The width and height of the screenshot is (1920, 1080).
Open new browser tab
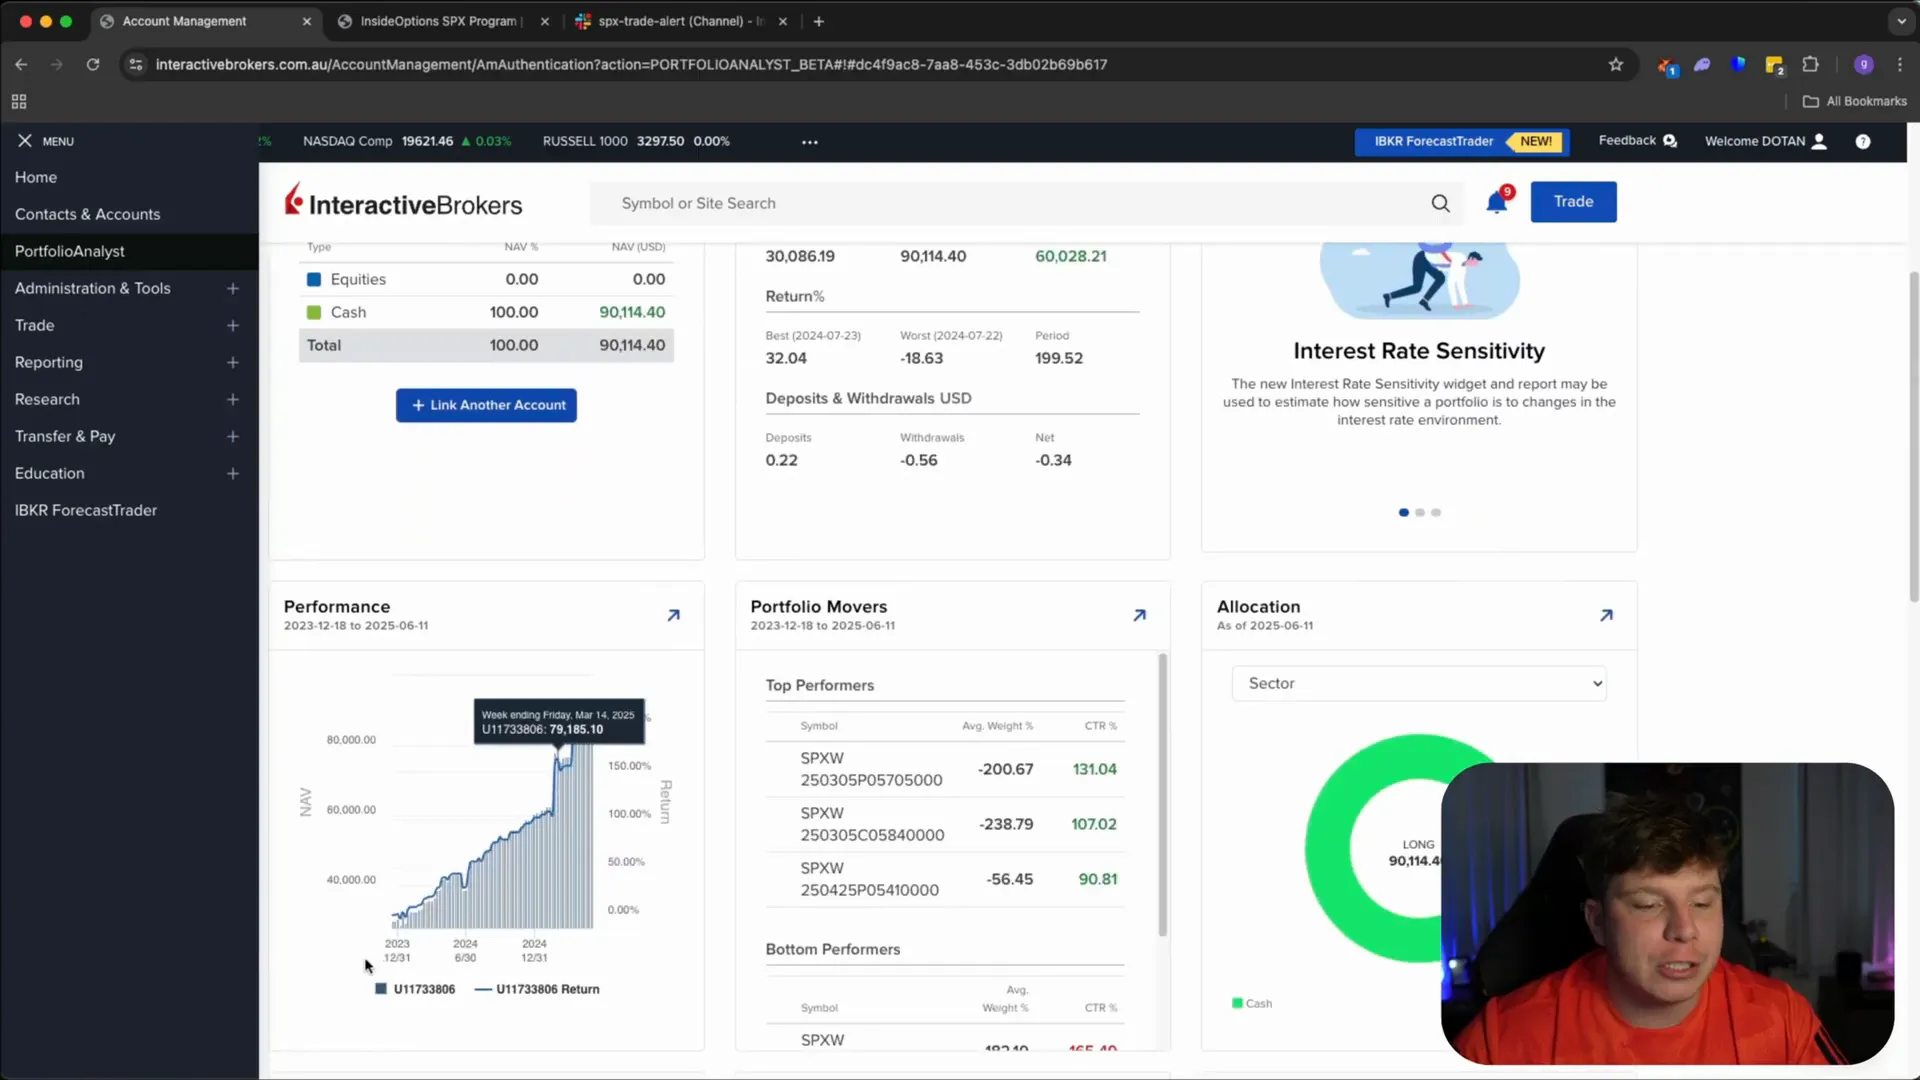819,21
